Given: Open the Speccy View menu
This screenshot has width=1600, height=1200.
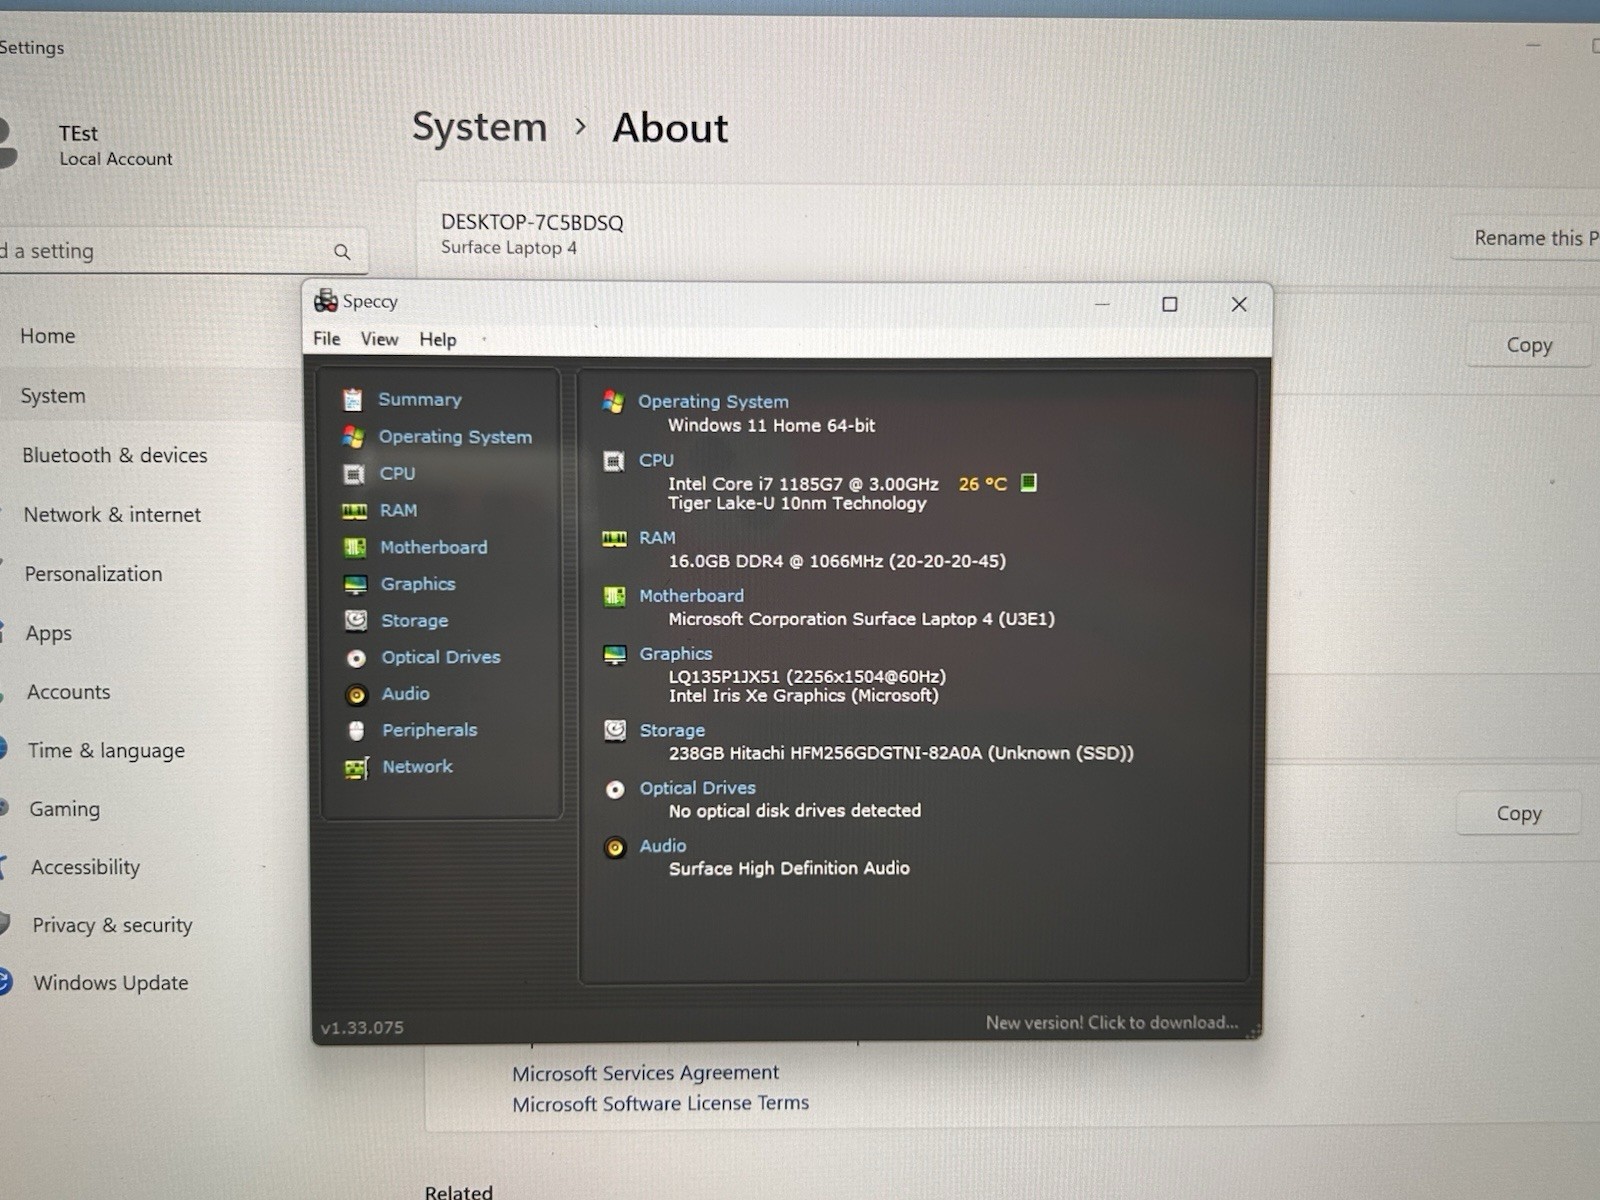Looking at the screenshot, I should coord(379,339).
